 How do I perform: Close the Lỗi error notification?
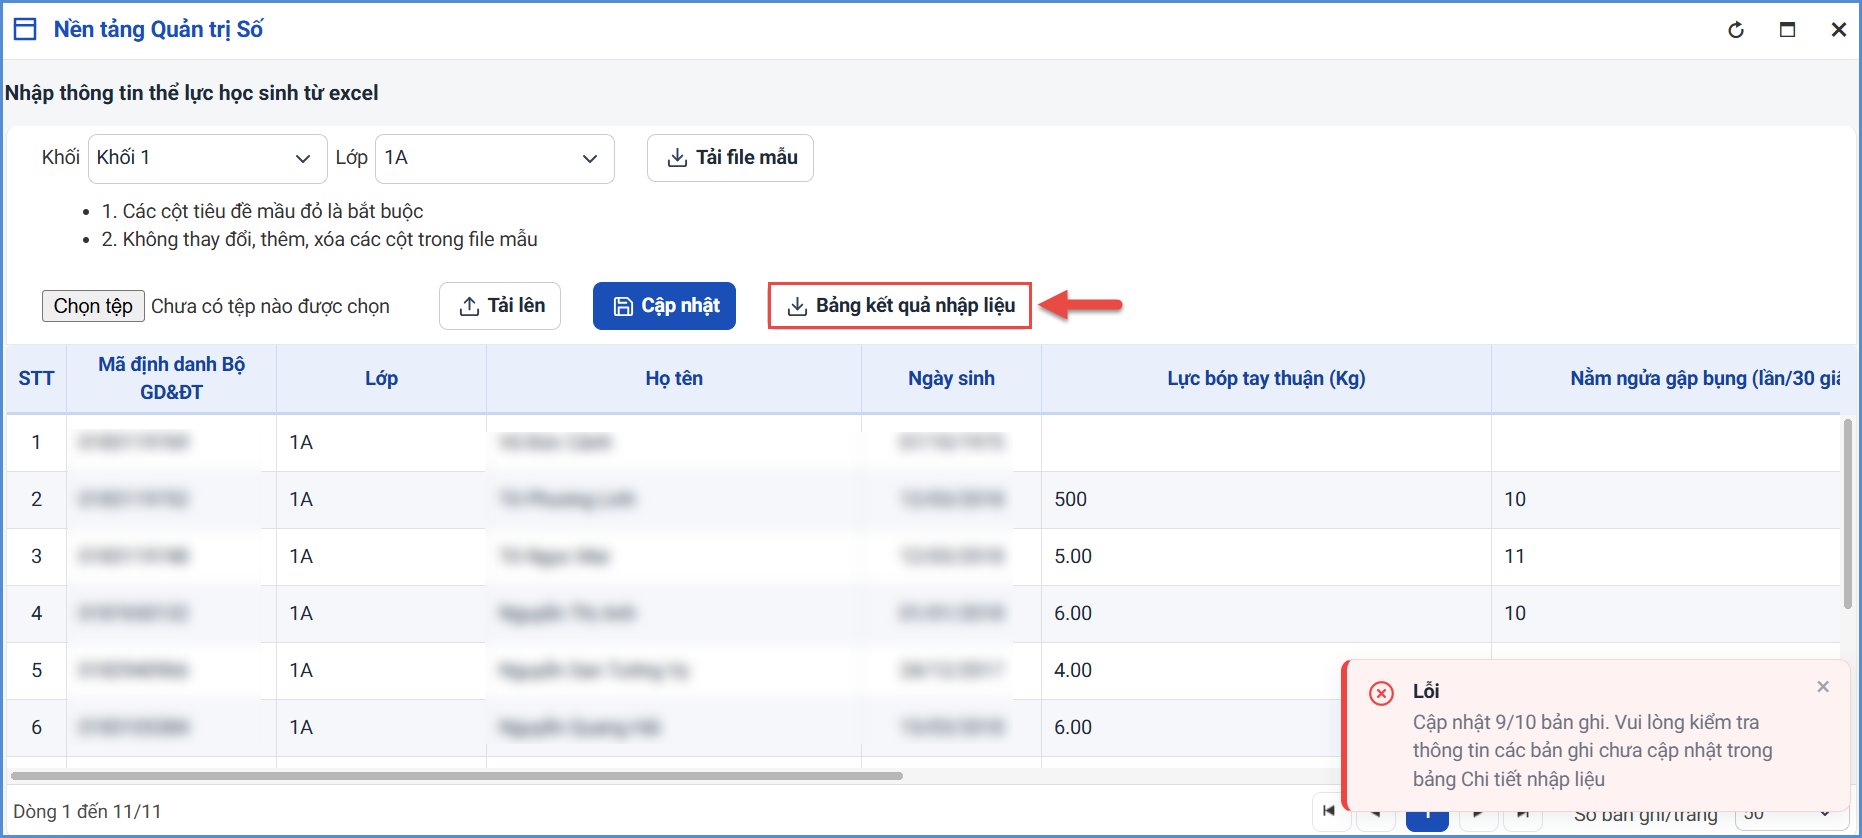pyautogui.click(x=1823, y=686)
